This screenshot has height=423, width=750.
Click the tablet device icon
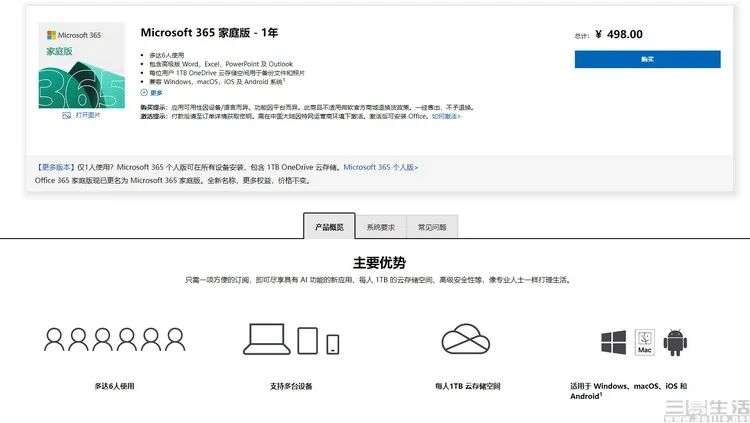(x=308, y=341)
